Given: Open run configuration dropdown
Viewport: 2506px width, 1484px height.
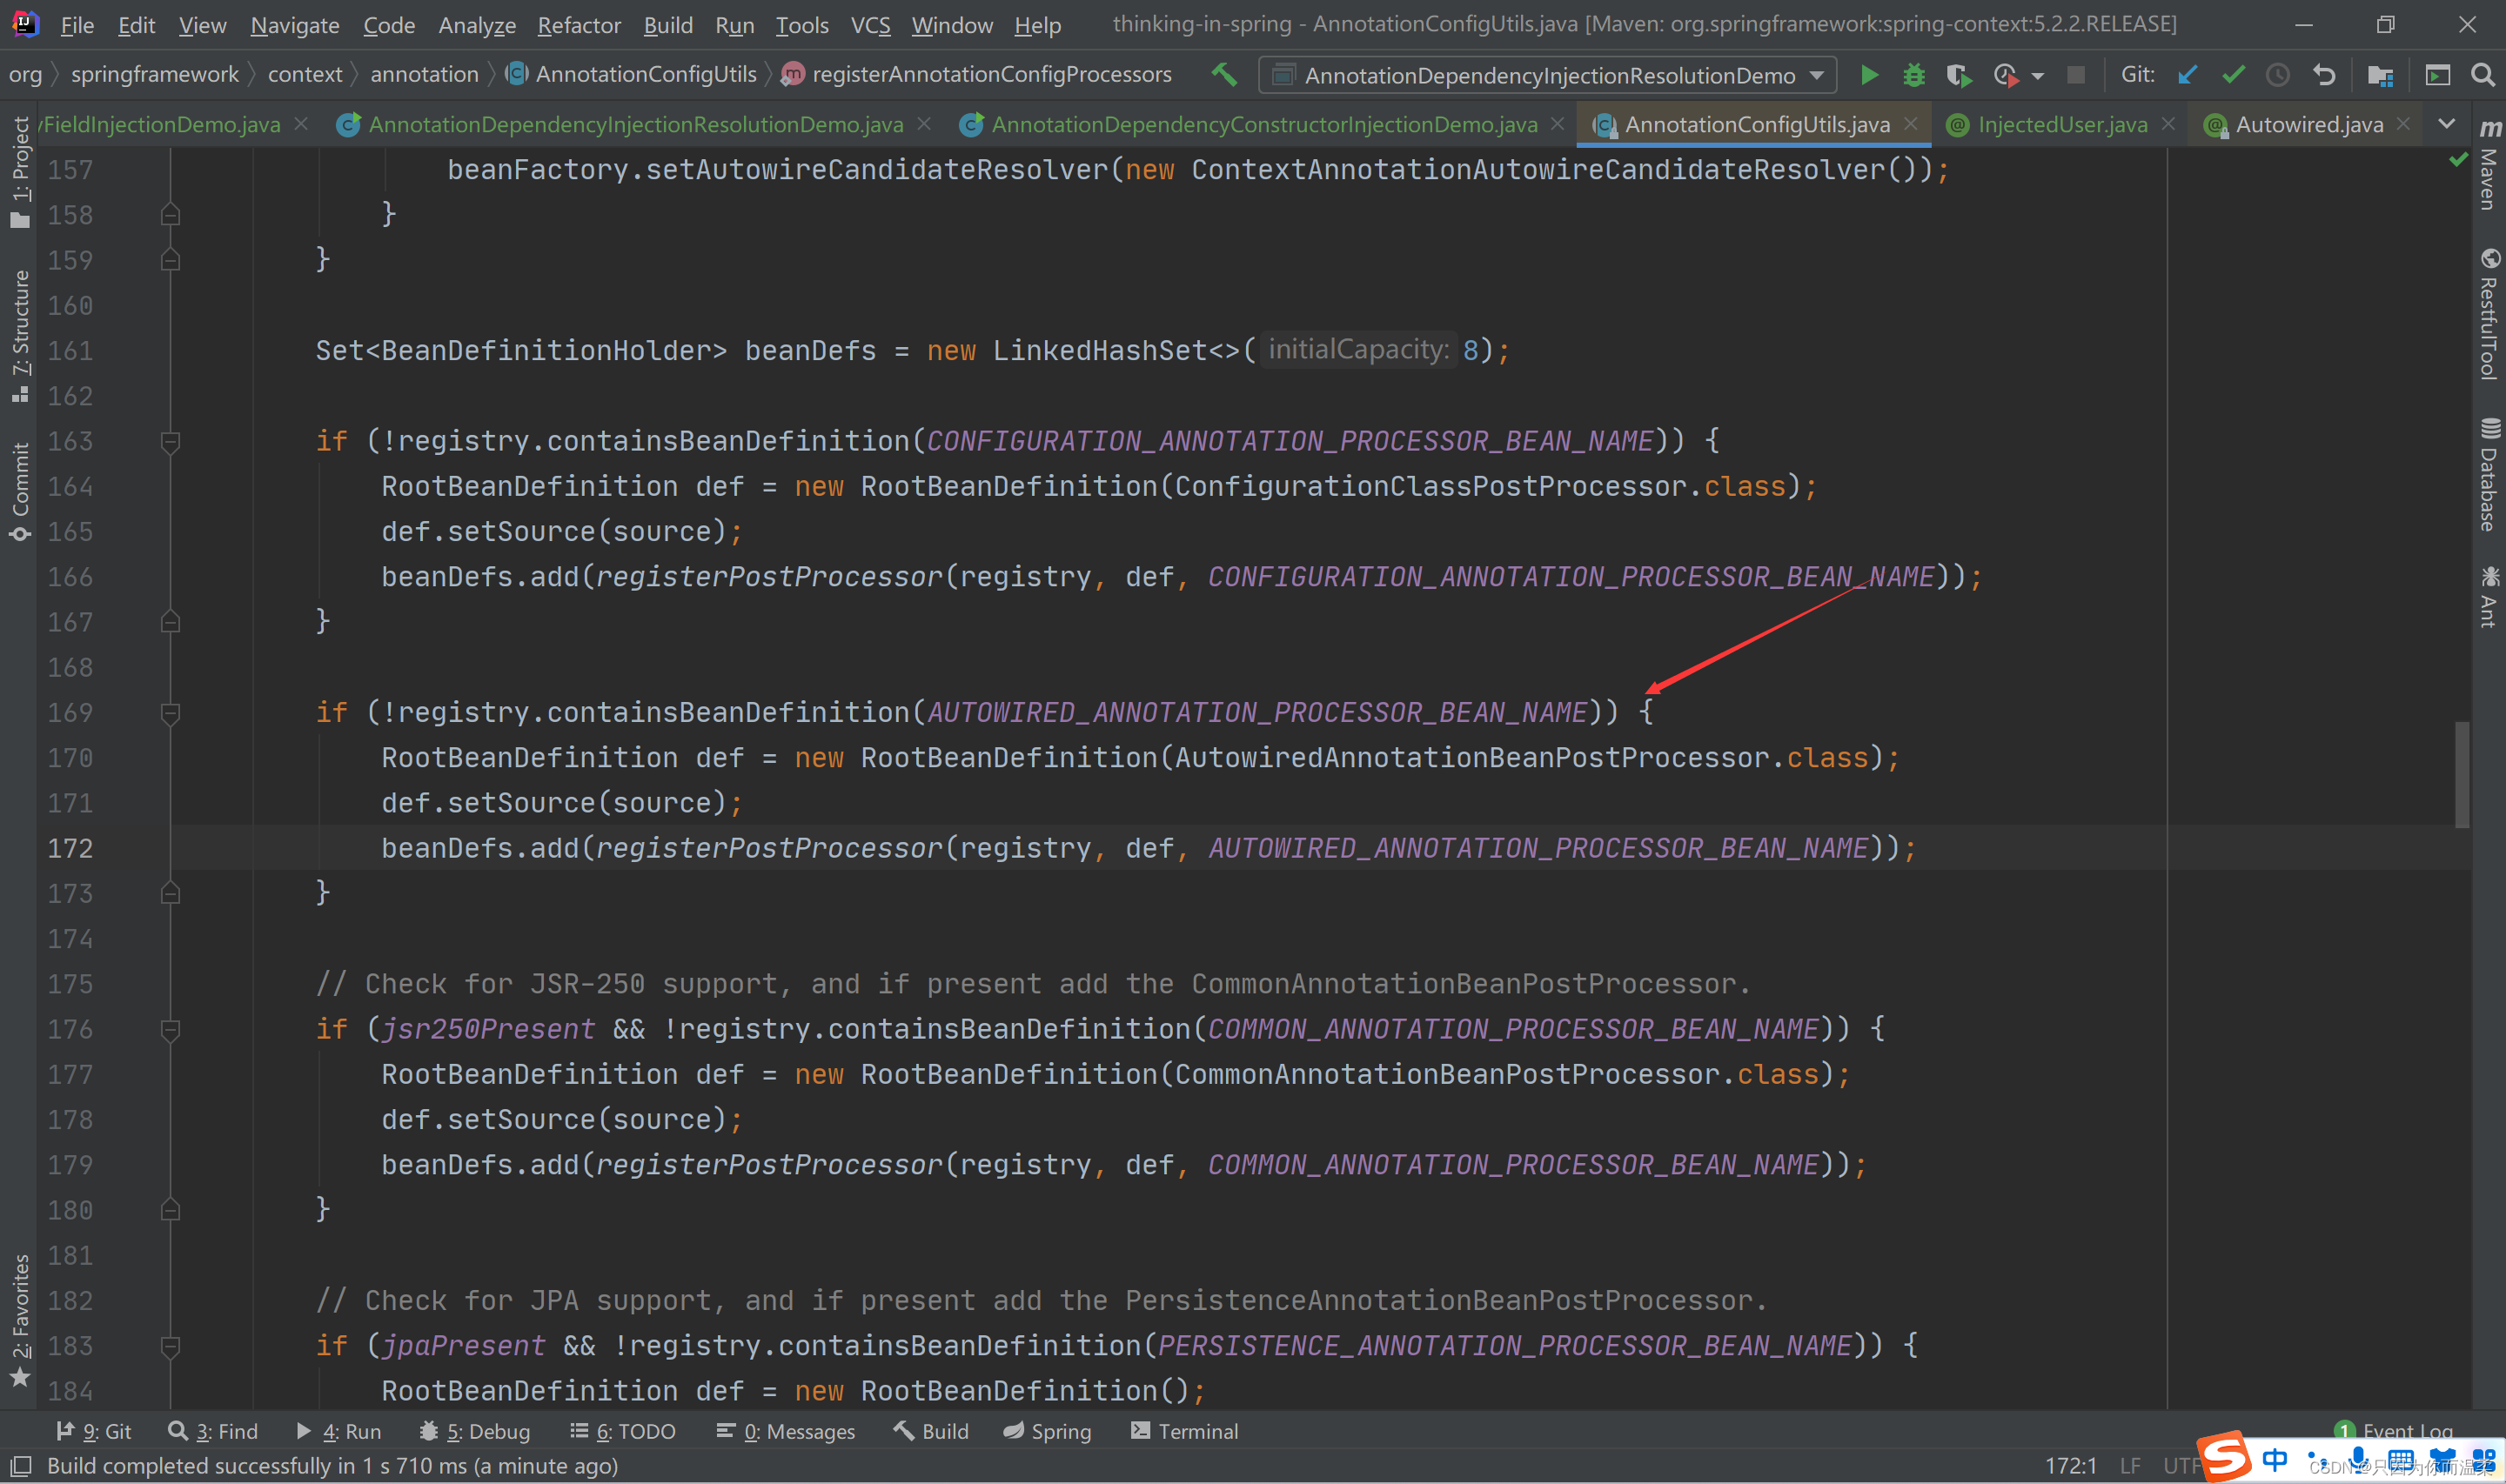Looking at the screenshot, I should click(x=1547, y=75).
